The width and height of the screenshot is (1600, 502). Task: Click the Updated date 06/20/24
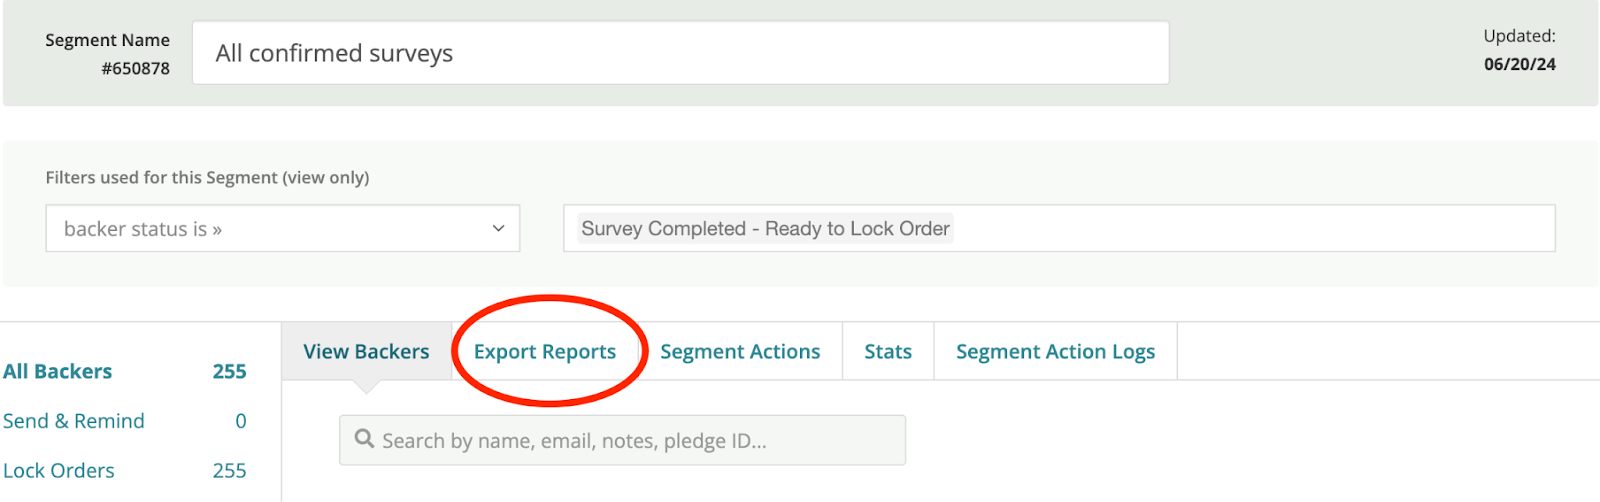click(1520, 64)
